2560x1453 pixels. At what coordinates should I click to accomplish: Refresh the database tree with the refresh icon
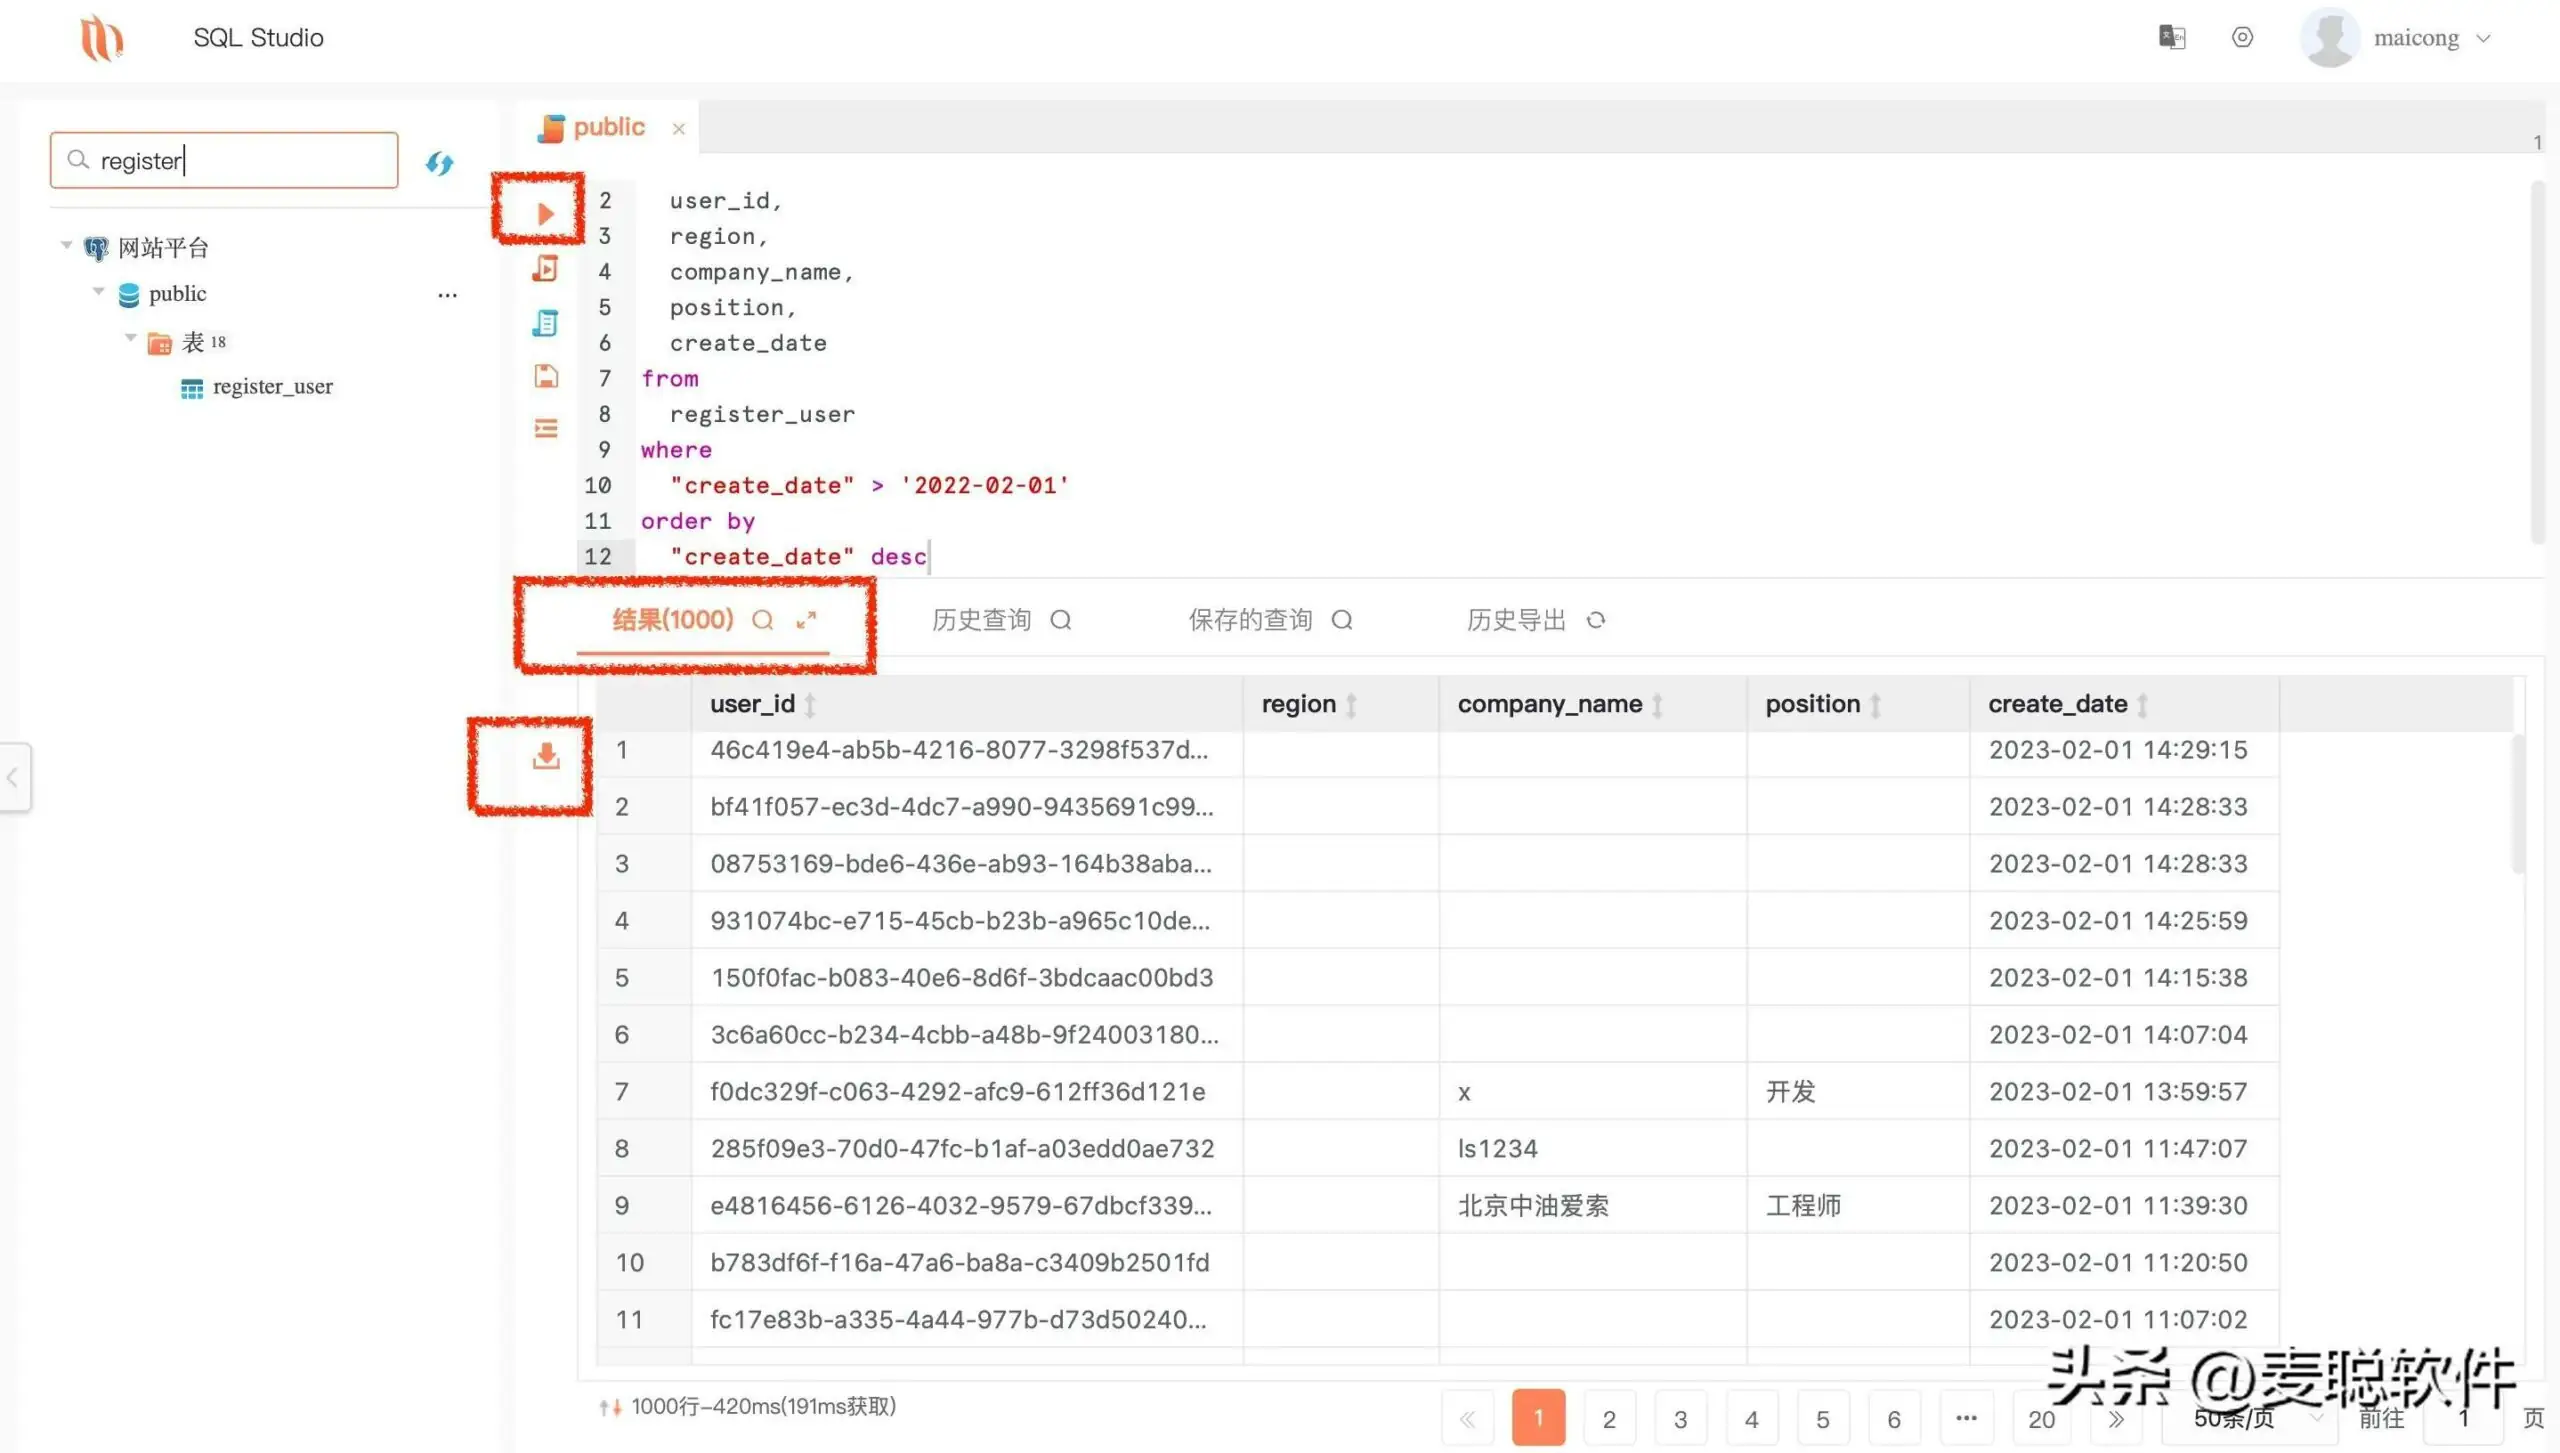(440, 163)
